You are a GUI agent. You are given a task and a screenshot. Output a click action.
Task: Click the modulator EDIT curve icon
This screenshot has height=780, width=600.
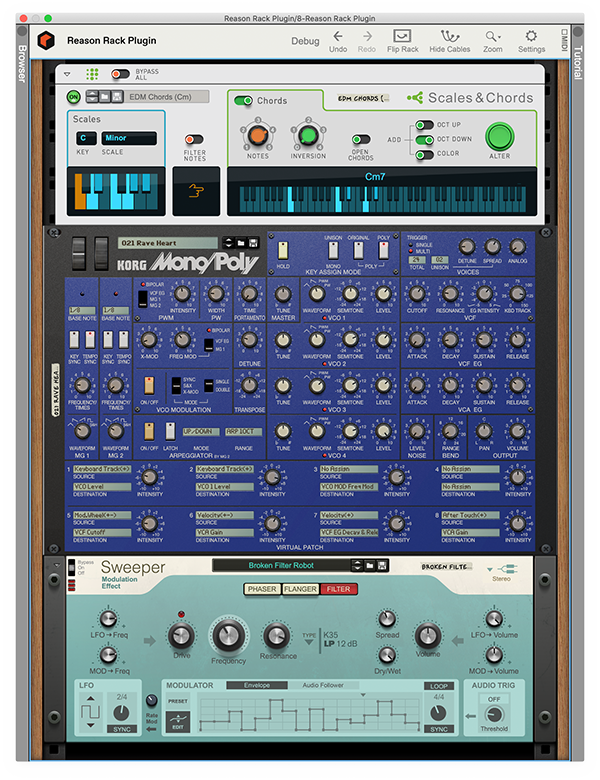[x=178, y=721]
